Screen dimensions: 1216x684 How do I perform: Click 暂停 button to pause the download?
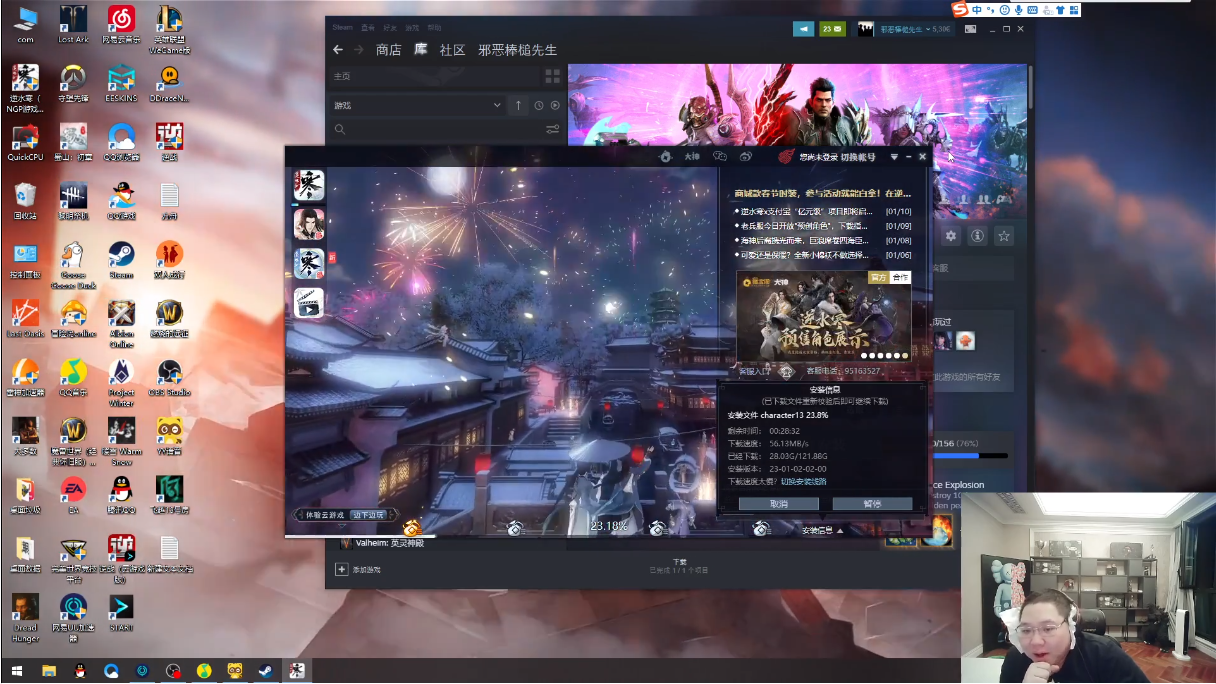click(872, 504)
